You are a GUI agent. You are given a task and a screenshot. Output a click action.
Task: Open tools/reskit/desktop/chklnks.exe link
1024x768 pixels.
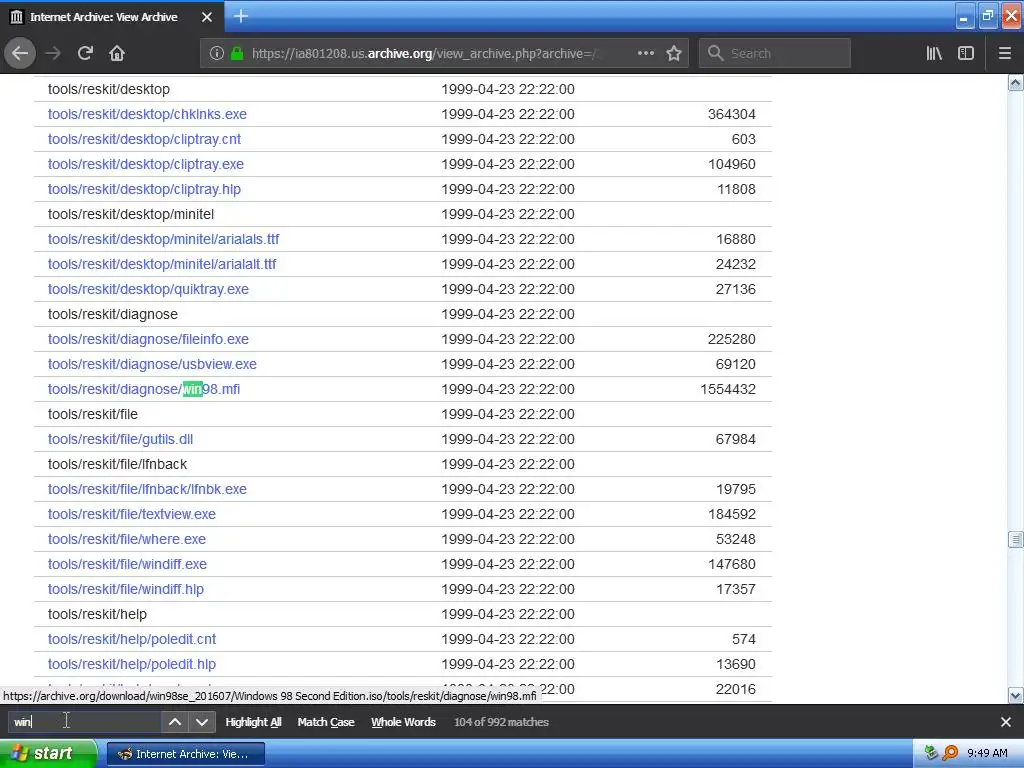(147, 114)
